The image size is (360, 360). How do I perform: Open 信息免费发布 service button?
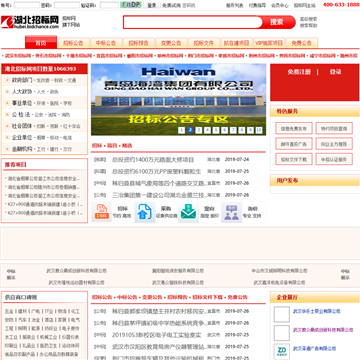(x=294, y=128)
